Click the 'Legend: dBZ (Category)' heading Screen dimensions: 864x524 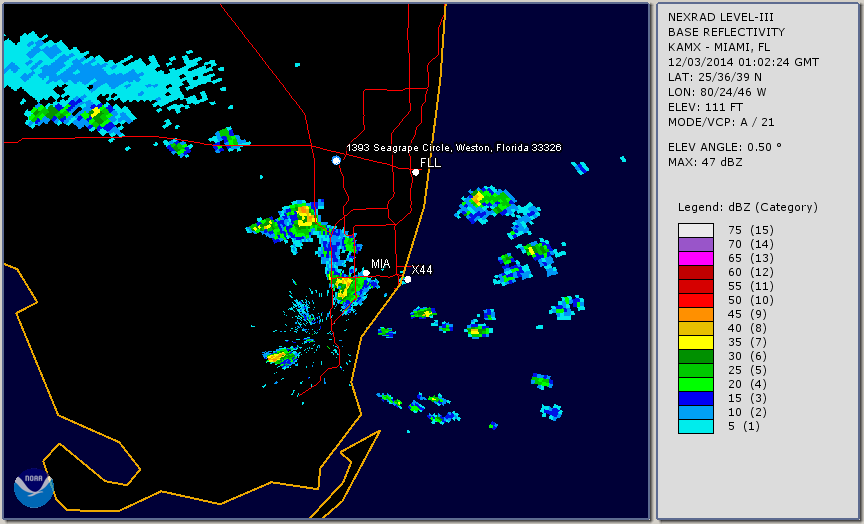(x=748, y=207)
